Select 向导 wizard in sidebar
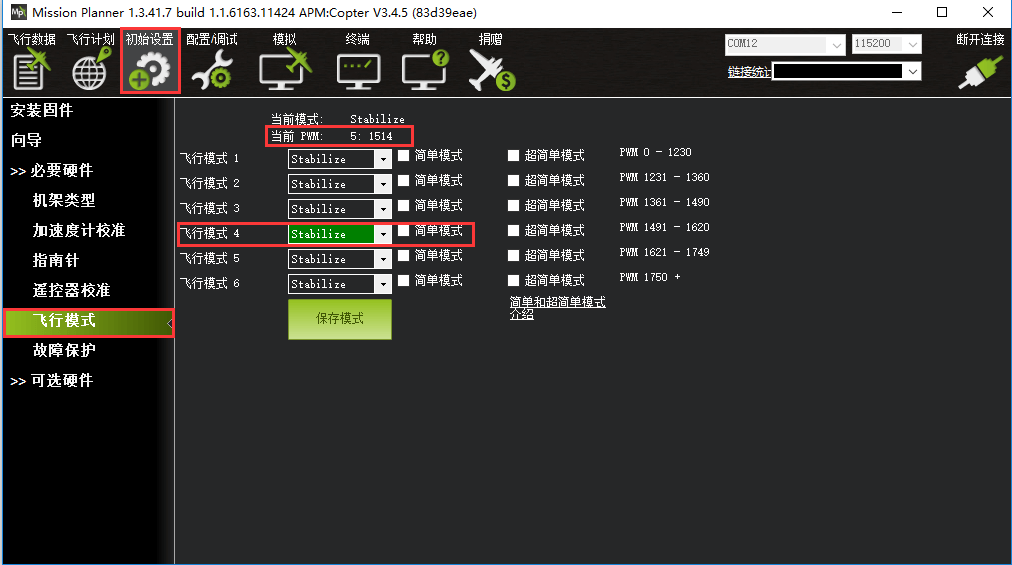This screenshot has height=565, width=1012. click(26, 140)
